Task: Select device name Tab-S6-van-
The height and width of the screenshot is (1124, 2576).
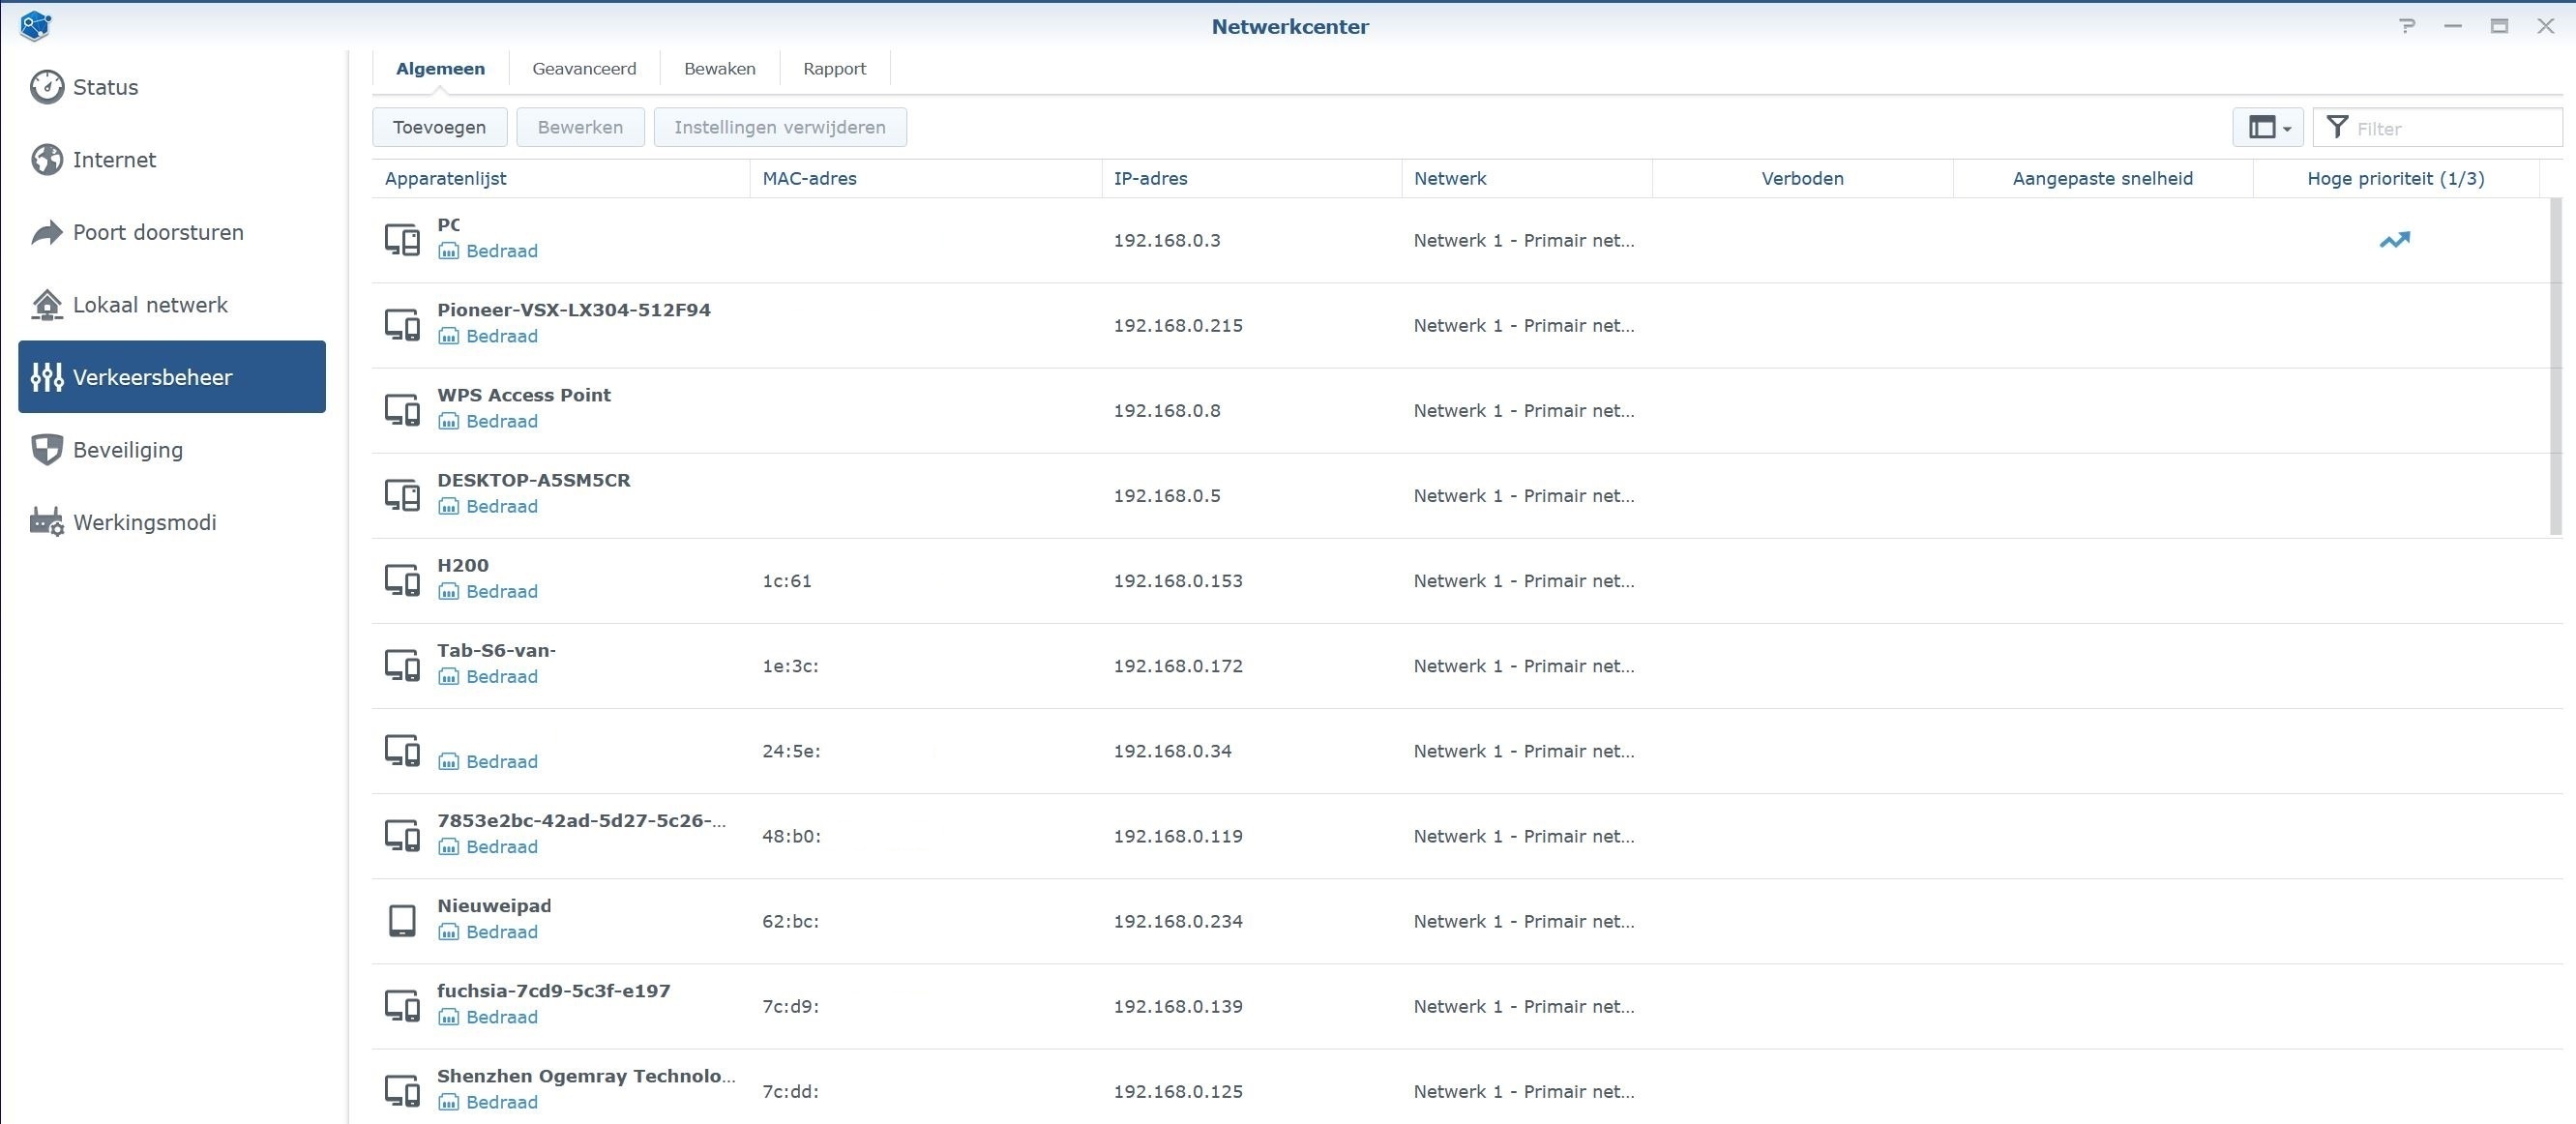Action: (496, 650)
